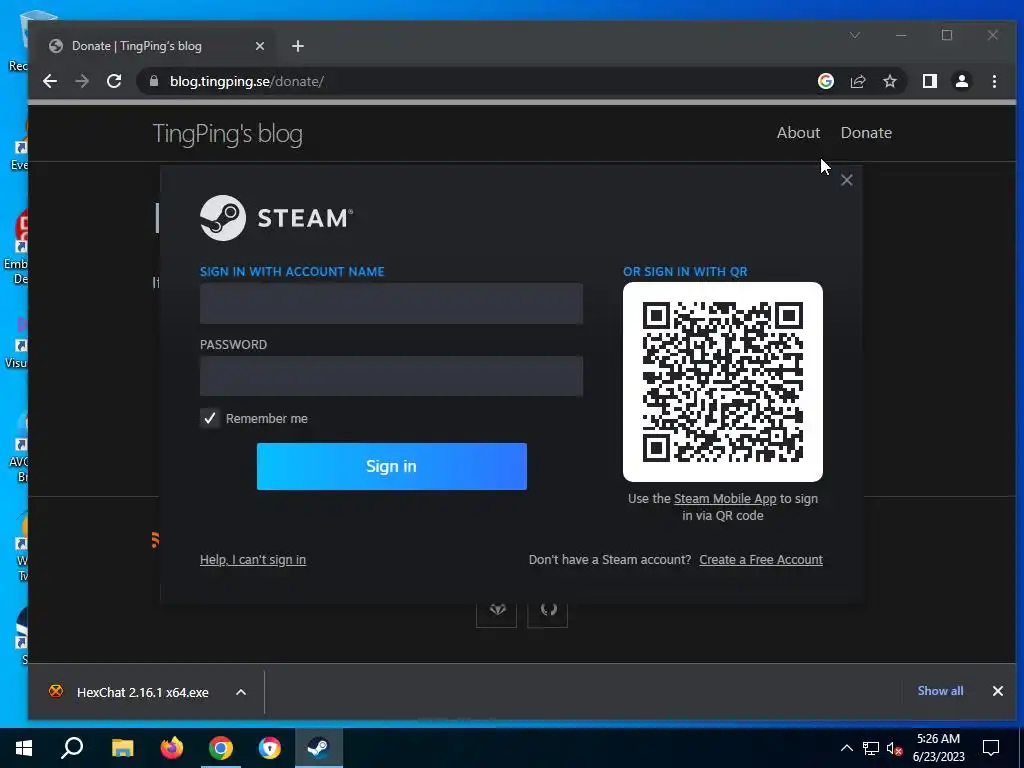Open Firefox from the taskbar
This screenshot has width=1024, height=768.
point(172,748)
